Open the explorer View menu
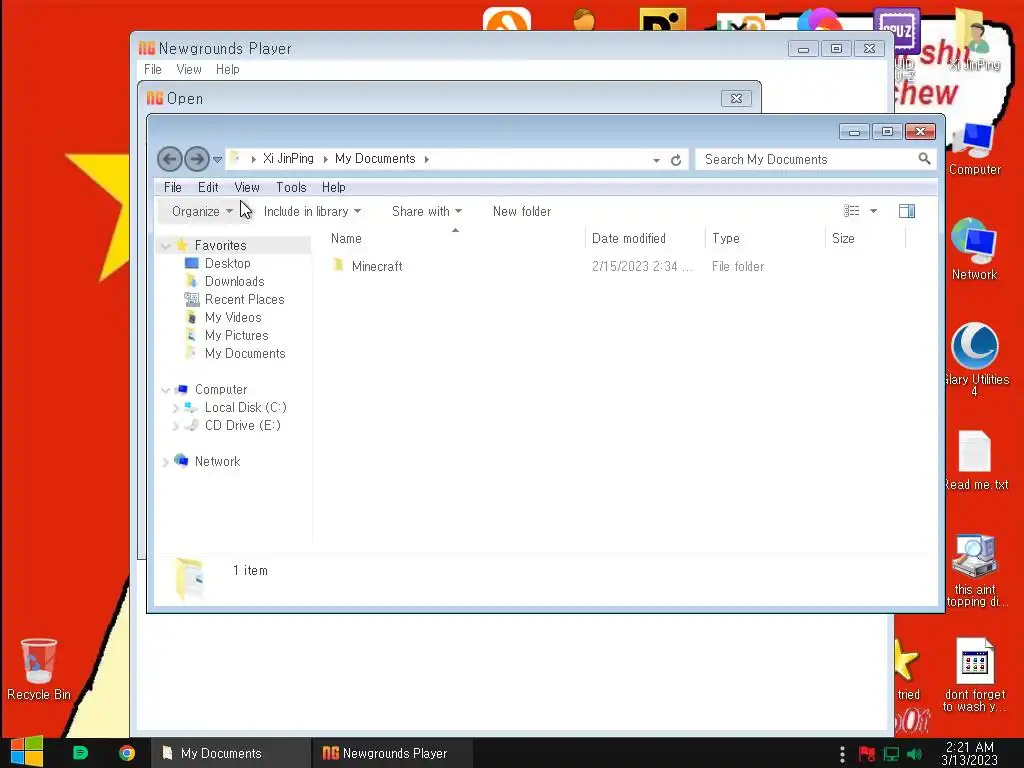The image size is (1024, 768). (247, 187)
